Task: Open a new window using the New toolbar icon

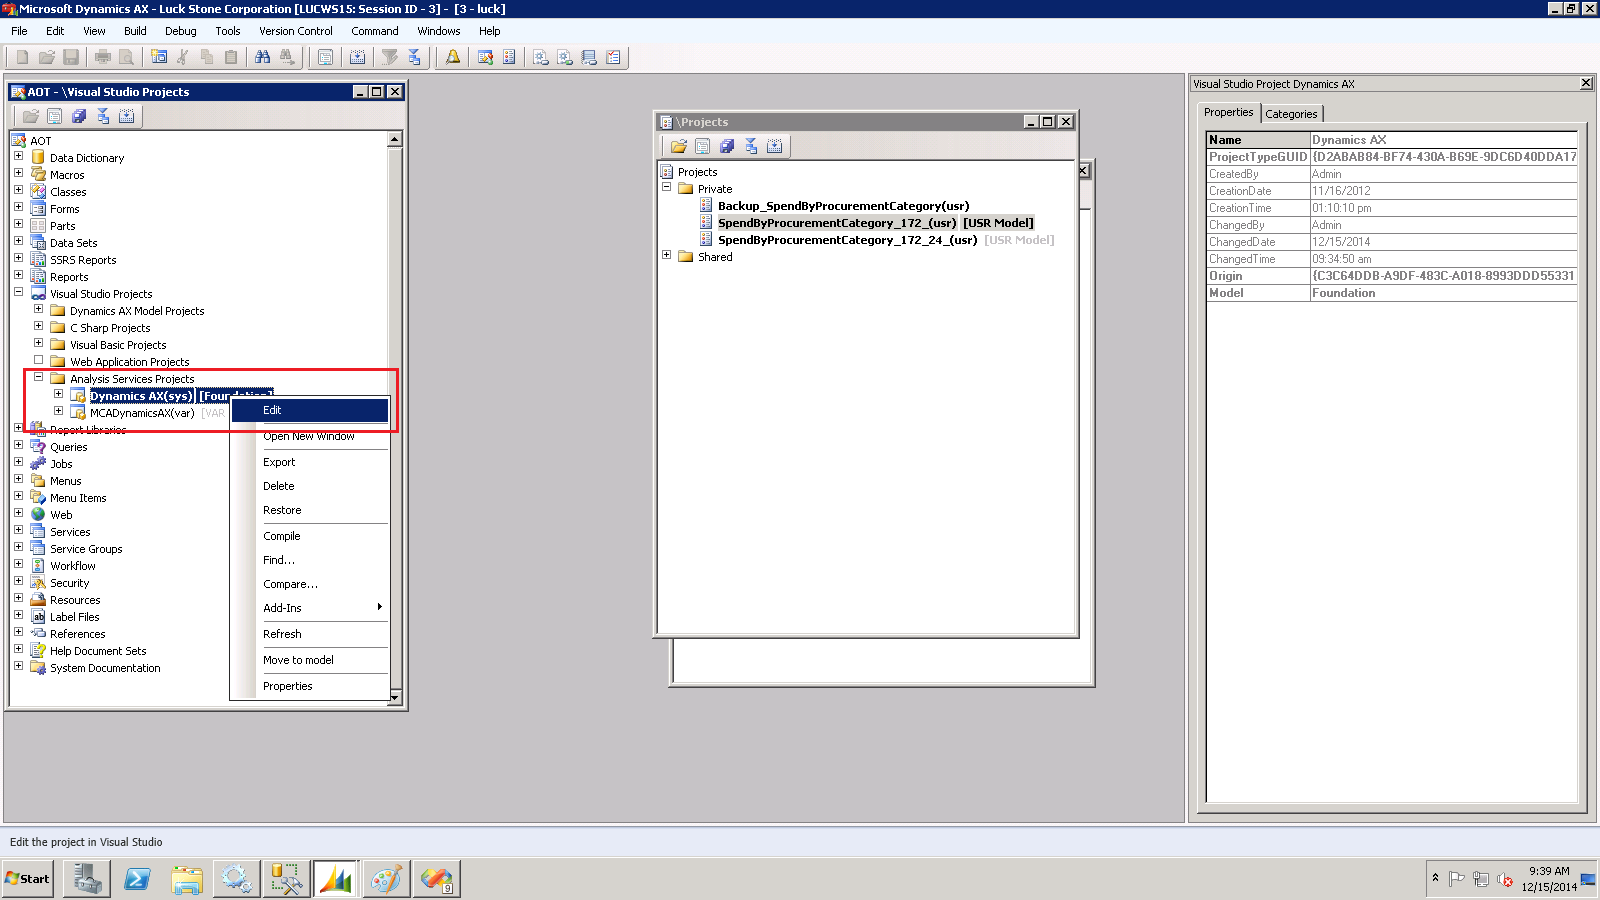Action: [x=20, y=57]
